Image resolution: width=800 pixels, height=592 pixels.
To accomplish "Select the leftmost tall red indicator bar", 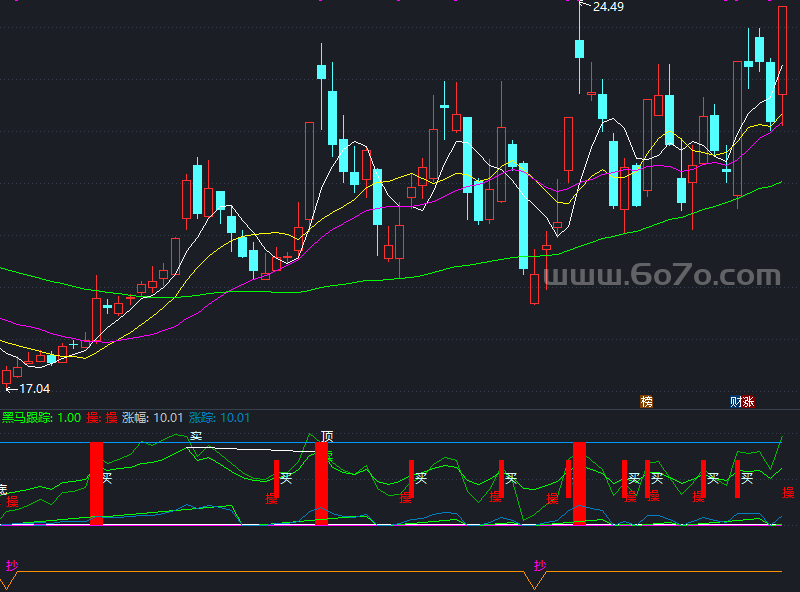I will 96,483.
